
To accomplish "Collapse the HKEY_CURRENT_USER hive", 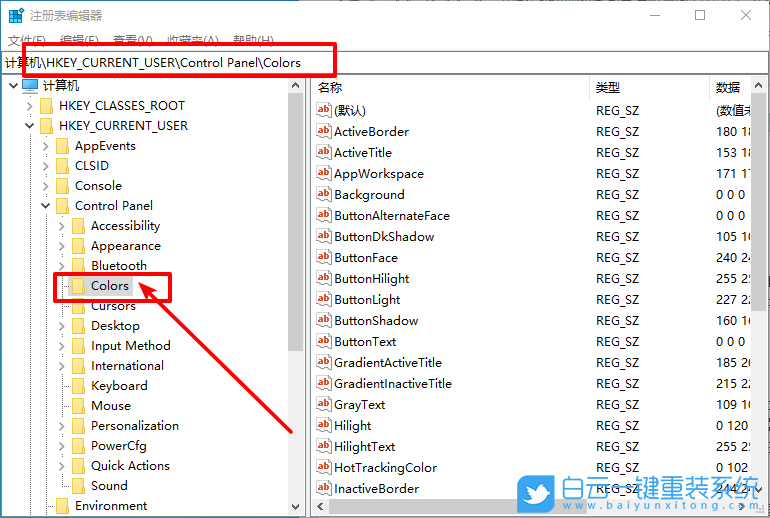I will [x=29, y=126].
